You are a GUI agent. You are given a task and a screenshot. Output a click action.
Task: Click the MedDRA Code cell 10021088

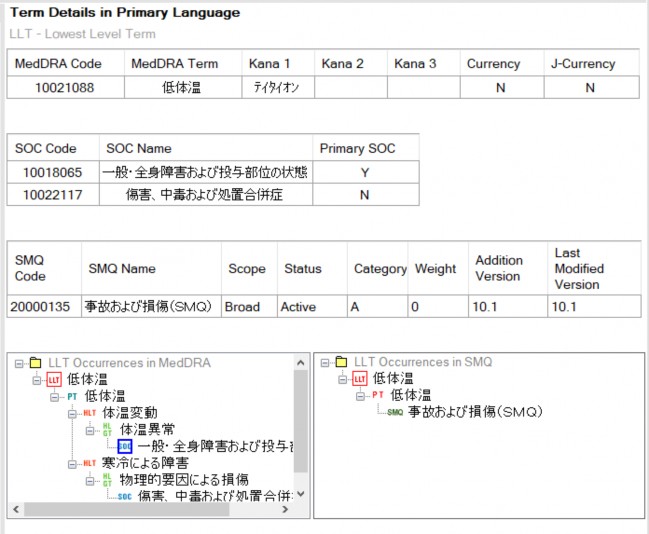point(65,88)
